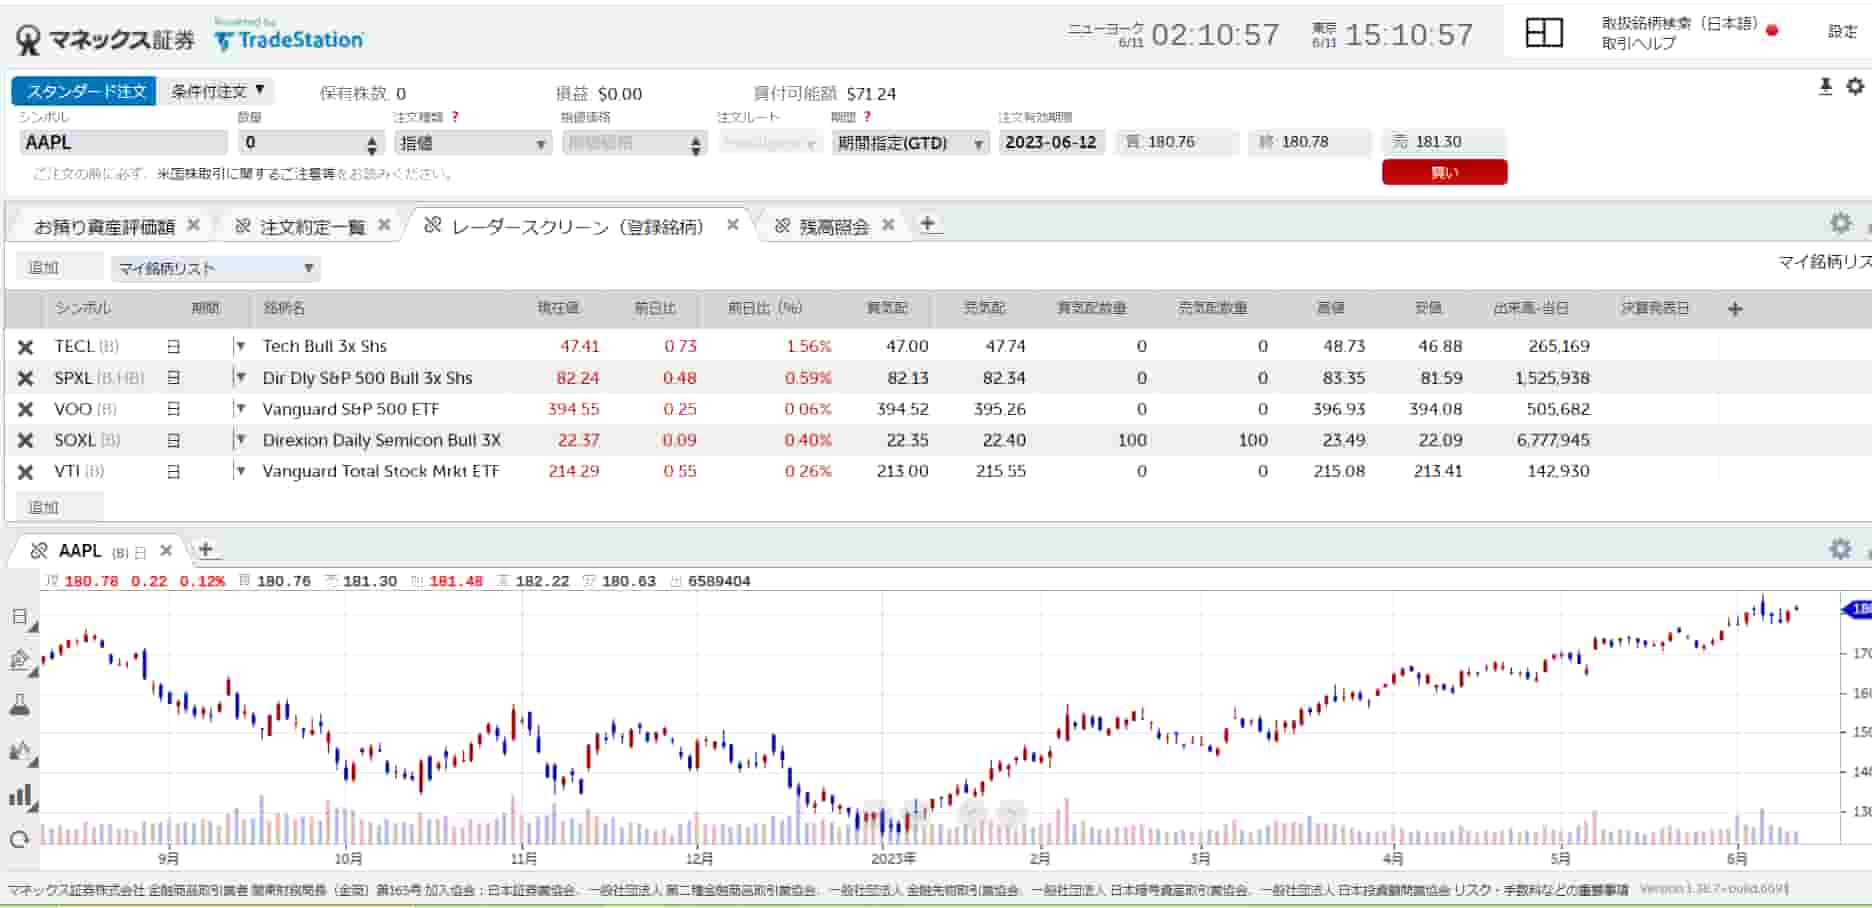Click the expiry date field 2023-06-12
The image size is (1872, 908).
[1050, 142]
